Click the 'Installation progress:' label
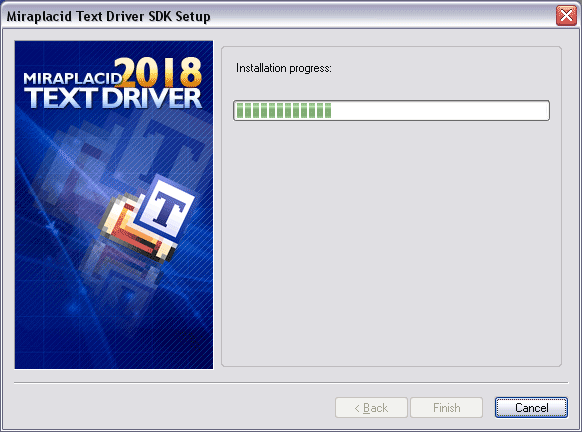The height and width of the screenshot is (432, 582). coord(284,68)
